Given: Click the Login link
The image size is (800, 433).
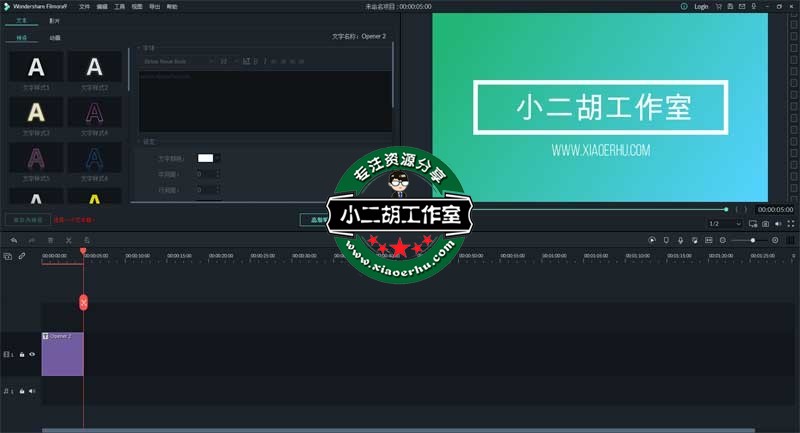Looking at the screenshot, I should 700,6.
